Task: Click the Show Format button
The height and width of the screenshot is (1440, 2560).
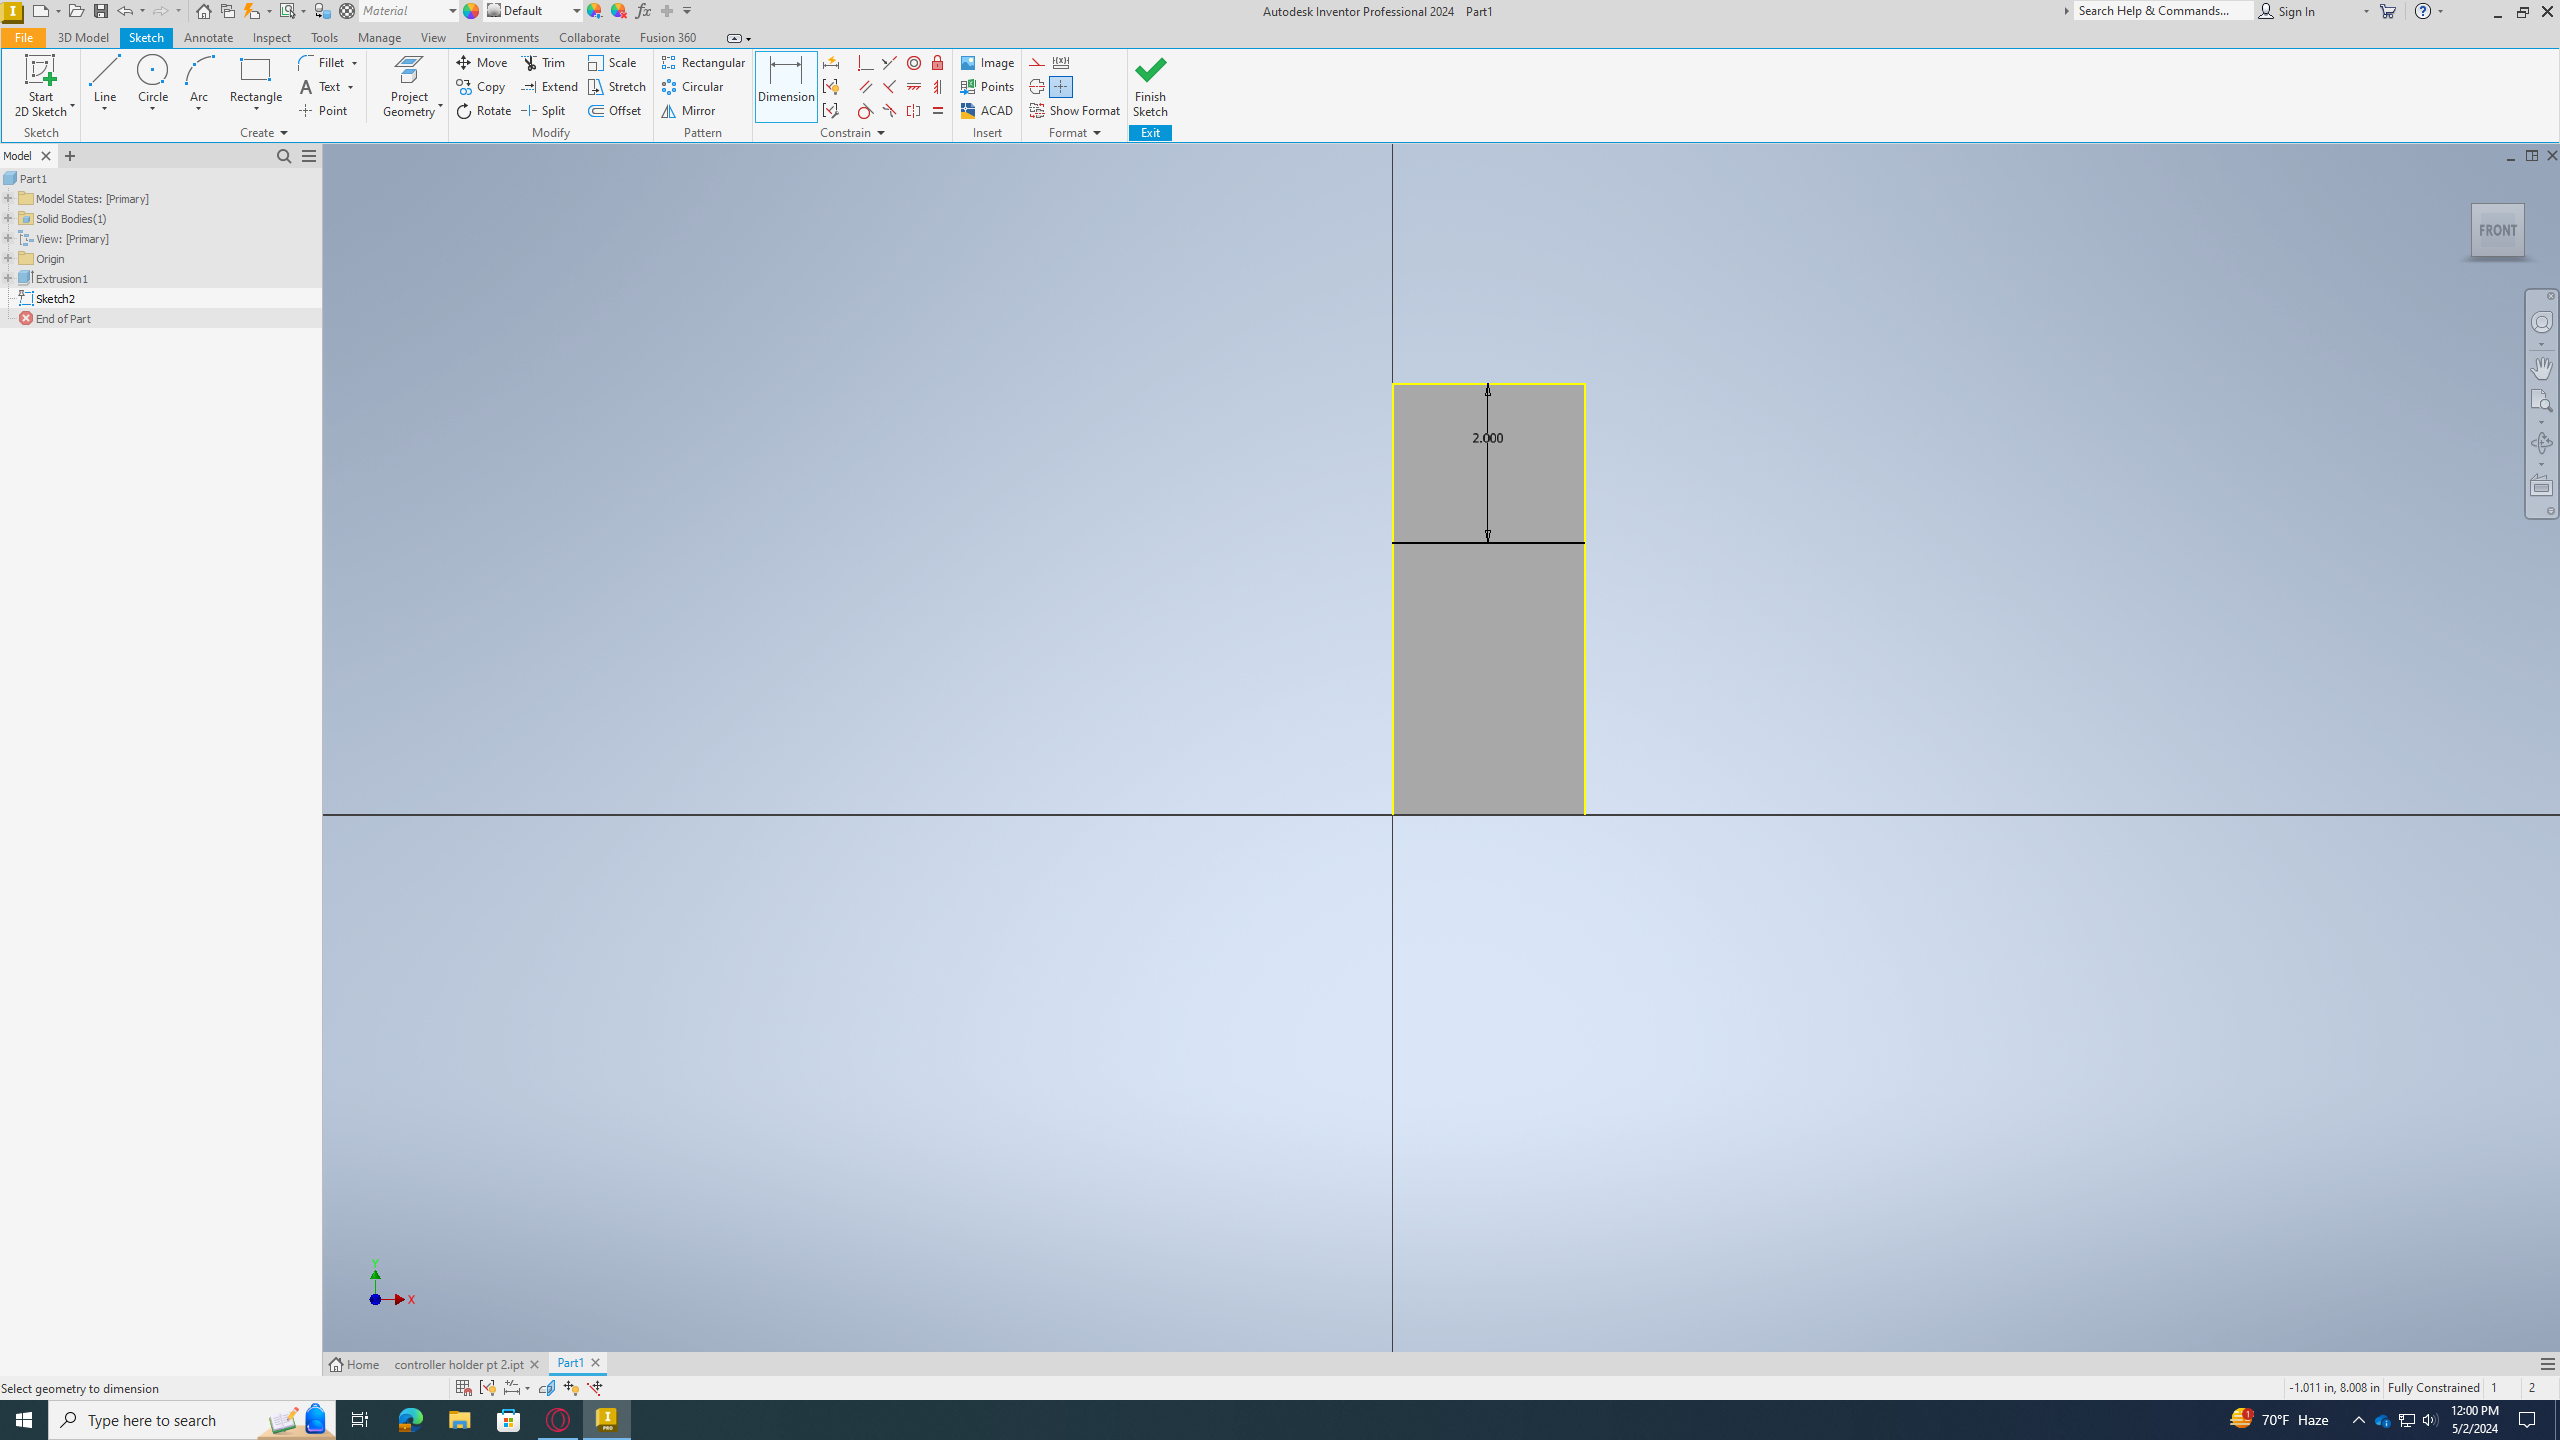Action: pyautogui.click(x=1075, y=111)
